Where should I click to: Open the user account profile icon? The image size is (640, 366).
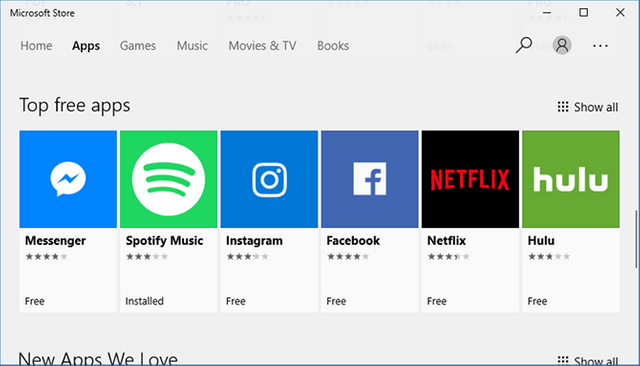562,45
